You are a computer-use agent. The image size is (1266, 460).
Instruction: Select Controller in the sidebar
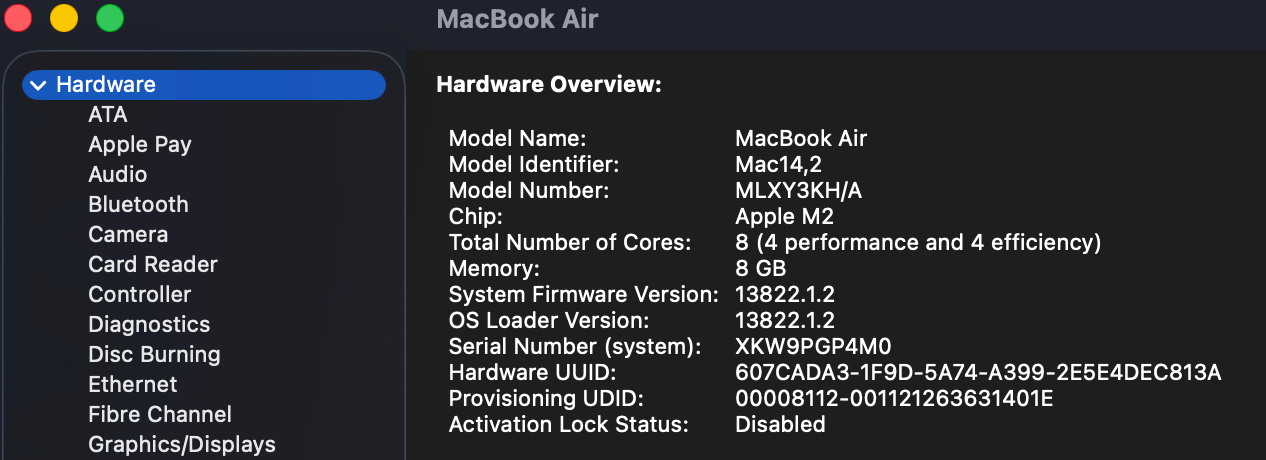click(x=140, y=295)
